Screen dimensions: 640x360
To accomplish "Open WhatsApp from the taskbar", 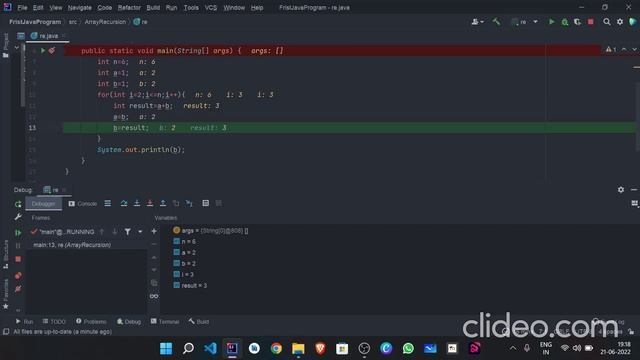I will [408, 348].
